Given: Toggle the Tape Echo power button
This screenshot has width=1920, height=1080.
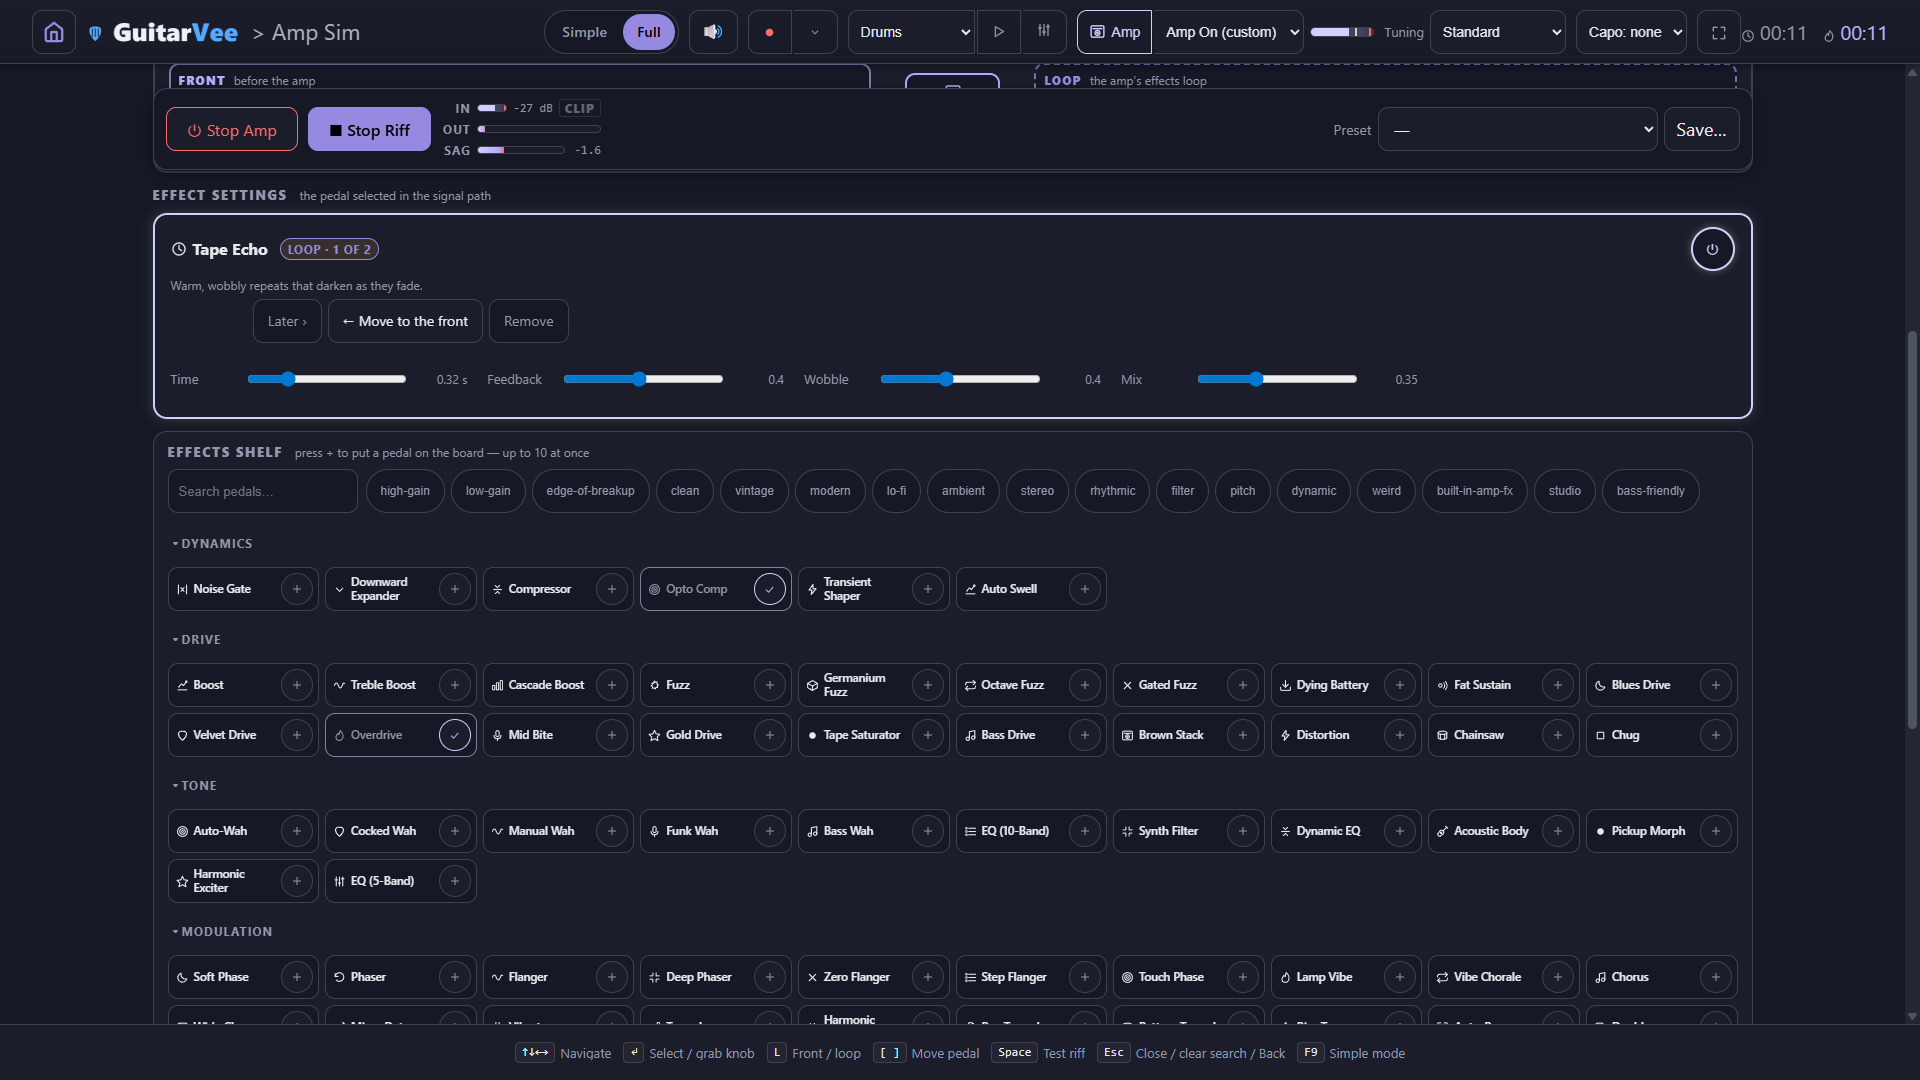Looking at the screenshot, I should (1712, 250).
